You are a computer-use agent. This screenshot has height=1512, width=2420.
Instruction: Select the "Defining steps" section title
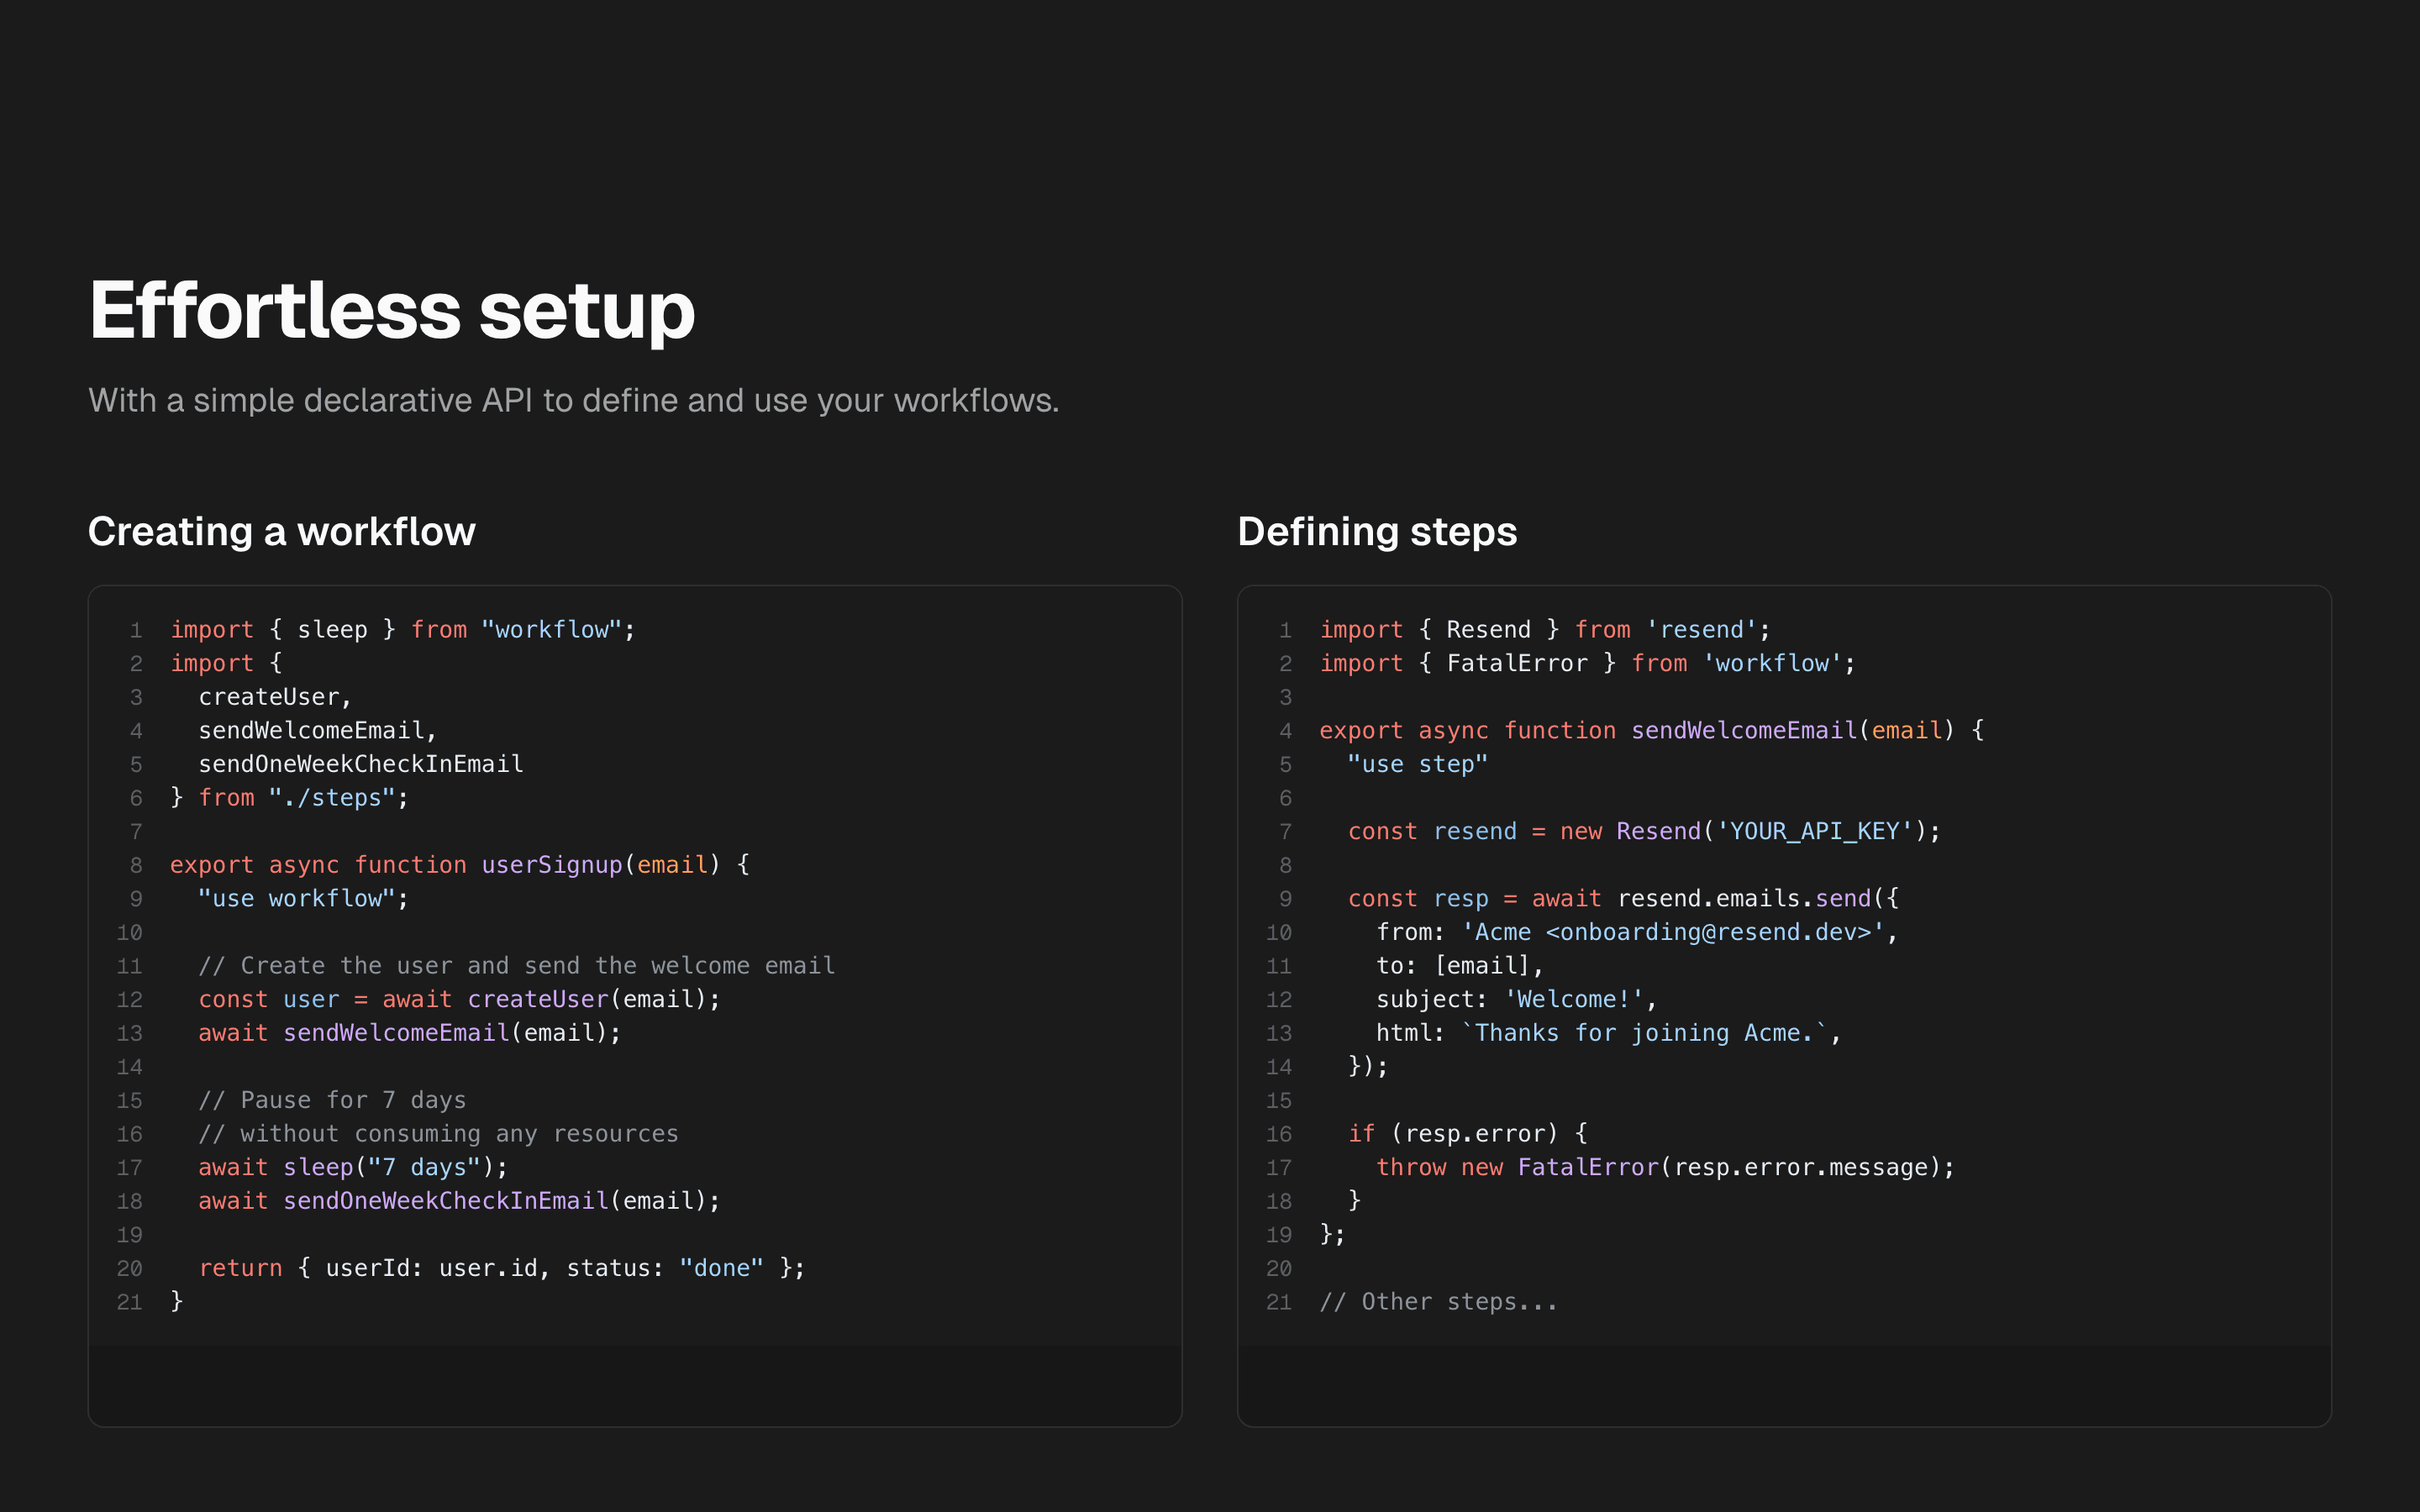pyautogui.click(x=1377, y=531)
